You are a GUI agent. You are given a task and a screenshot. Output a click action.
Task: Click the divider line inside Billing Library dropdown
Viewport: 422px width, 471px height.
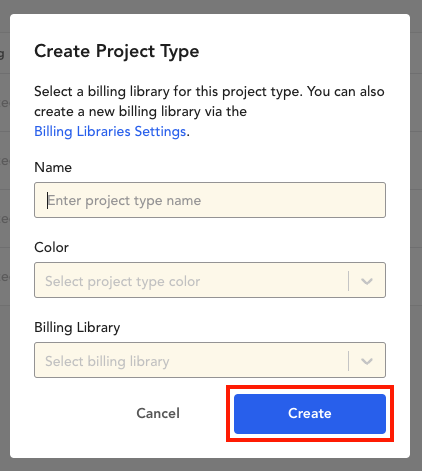[x=349, y=361]
